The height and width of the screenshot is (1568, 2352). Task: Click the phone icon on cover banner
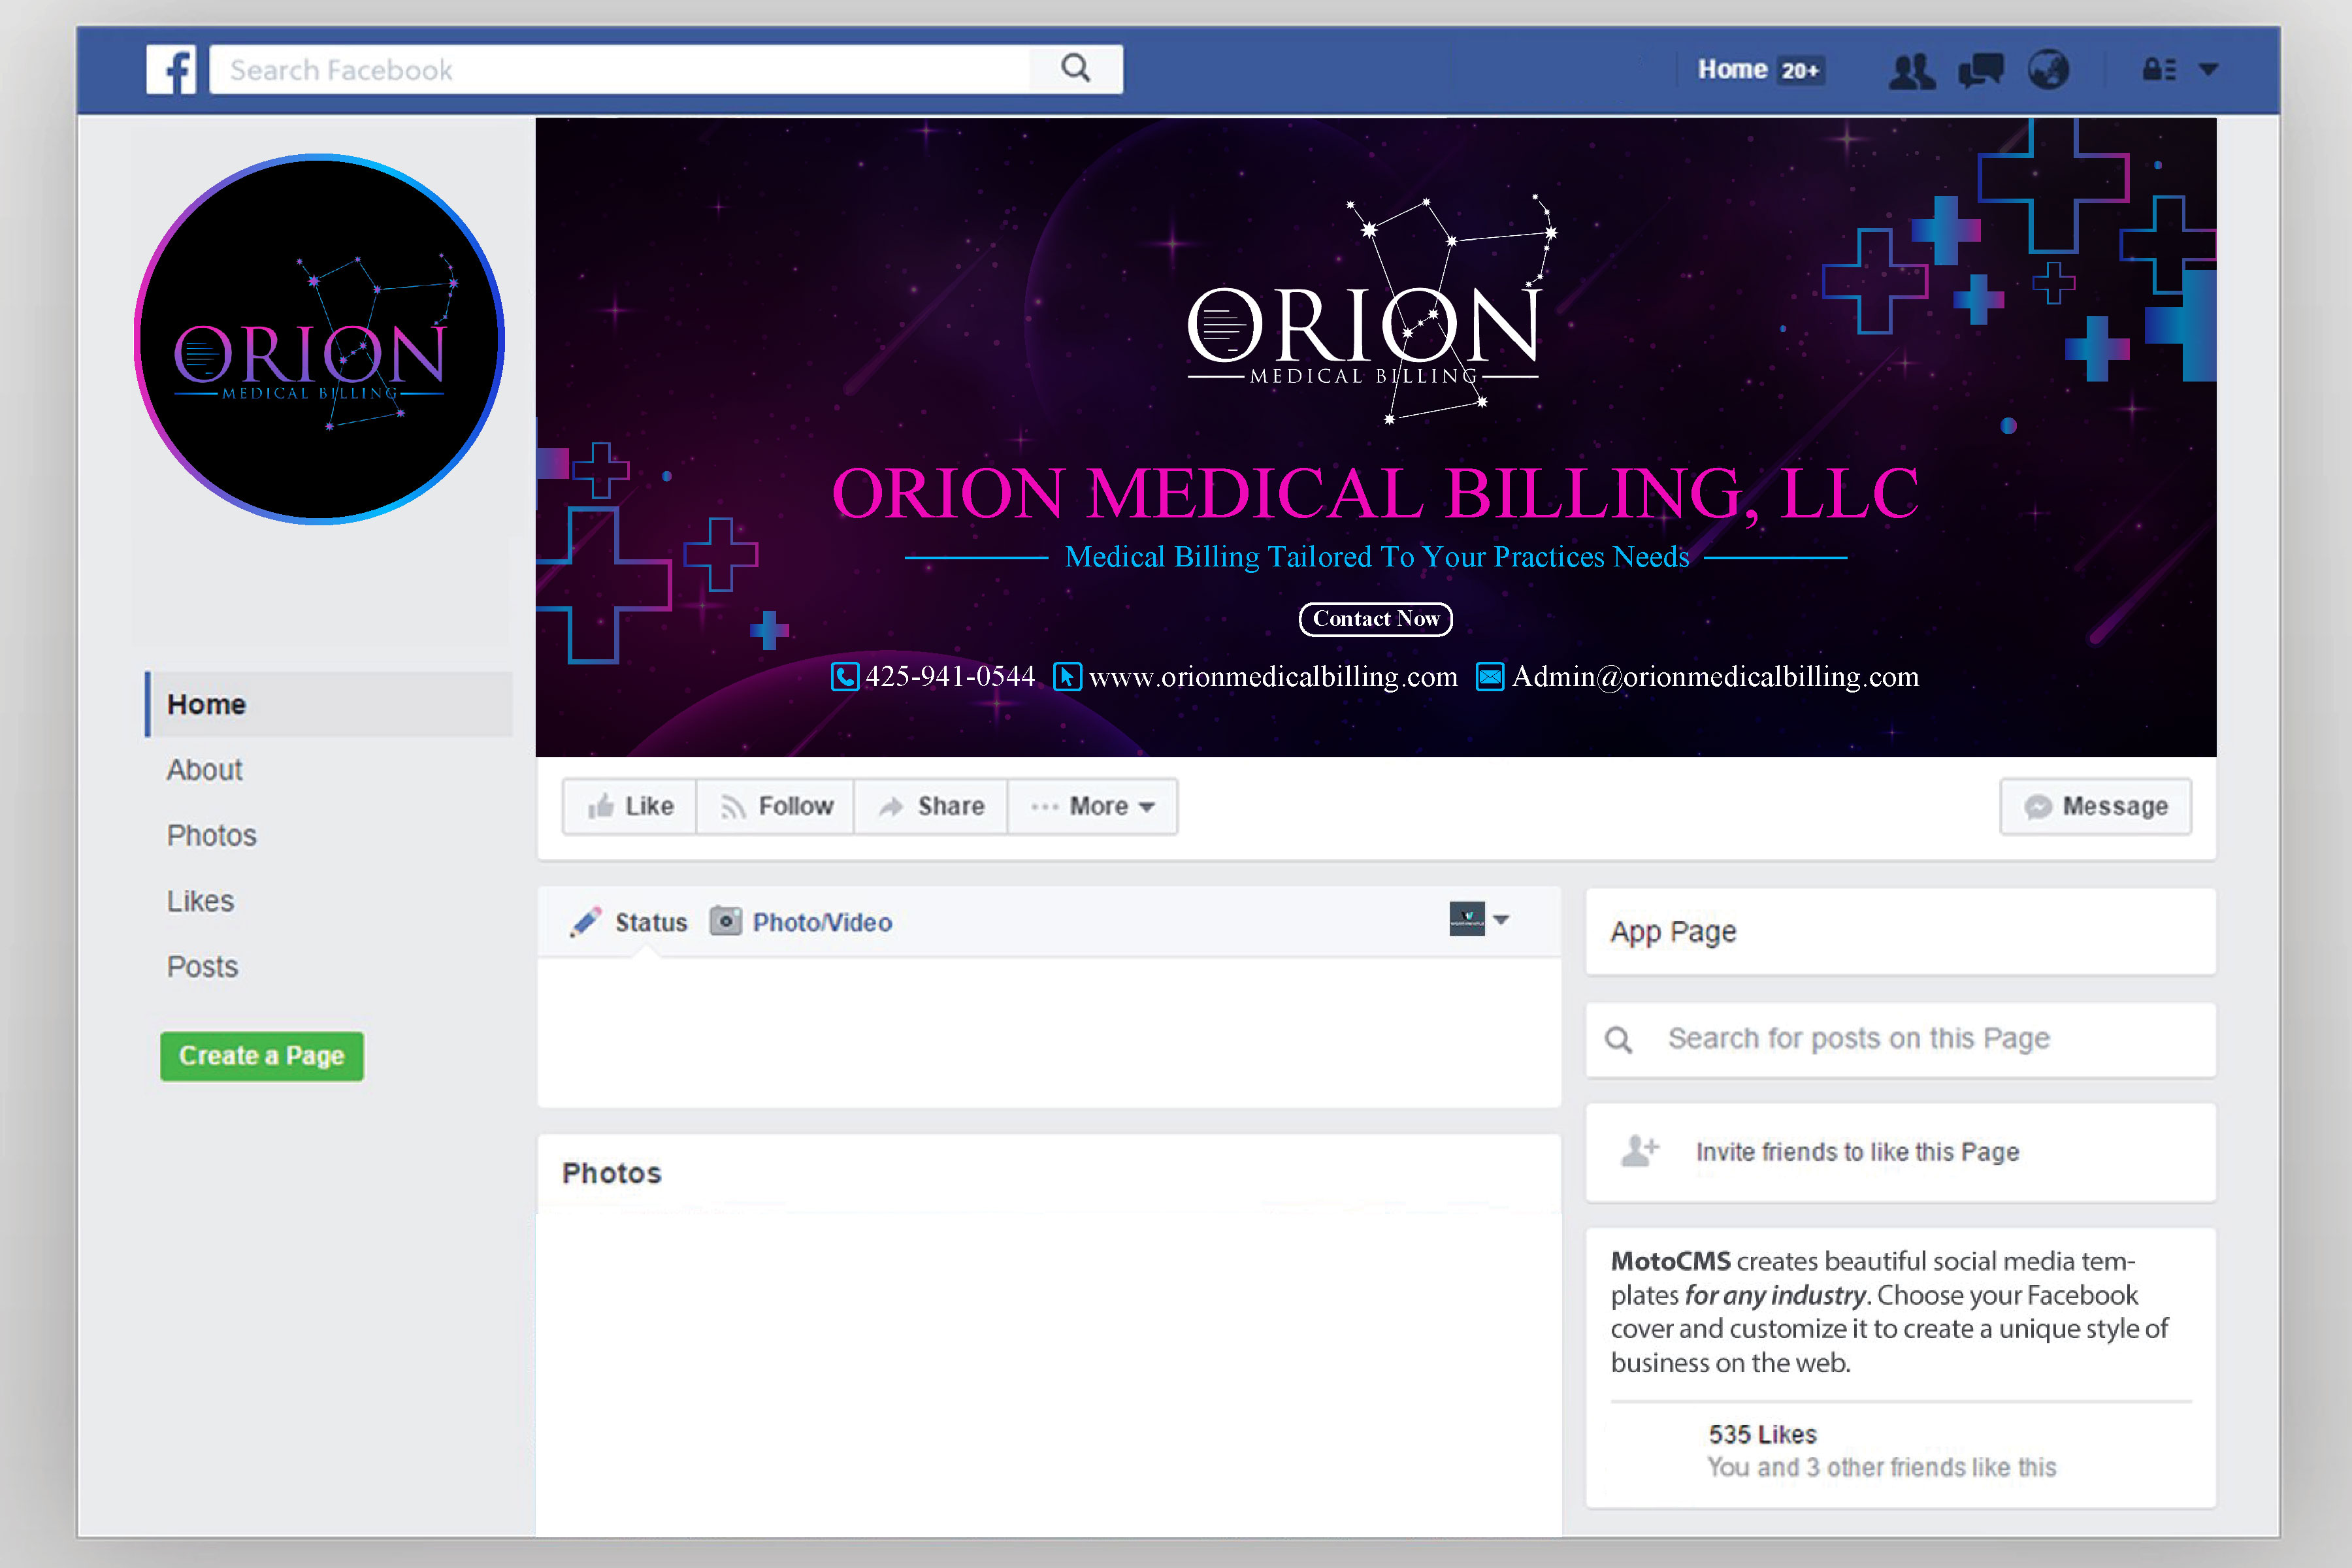(845, 677)
